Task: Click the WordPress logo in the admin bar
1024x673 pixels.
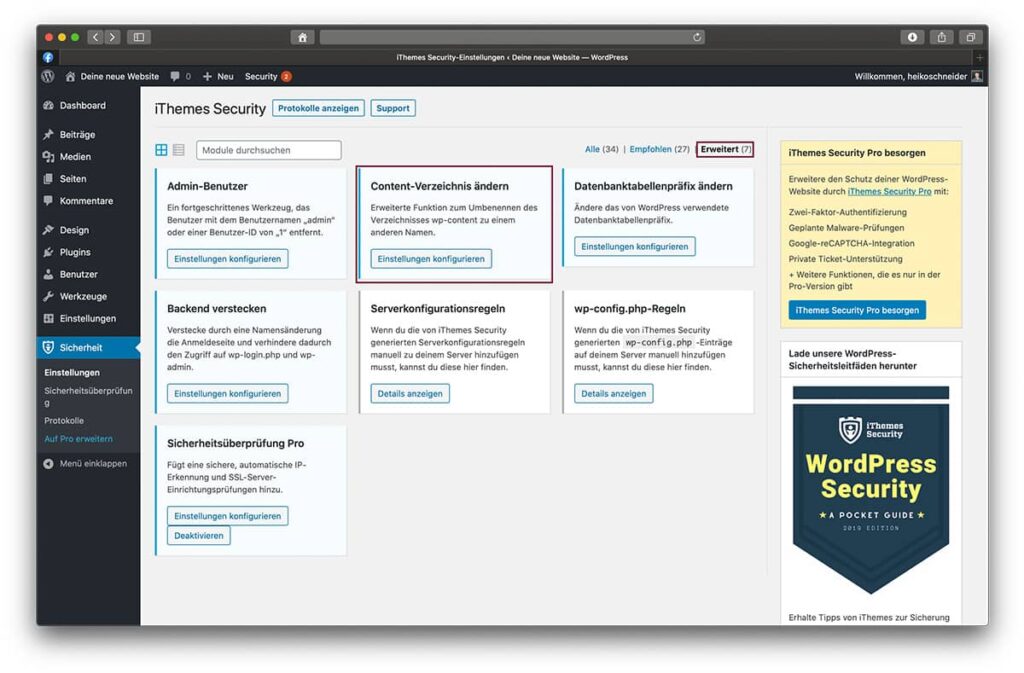Action: click(47, 76)
